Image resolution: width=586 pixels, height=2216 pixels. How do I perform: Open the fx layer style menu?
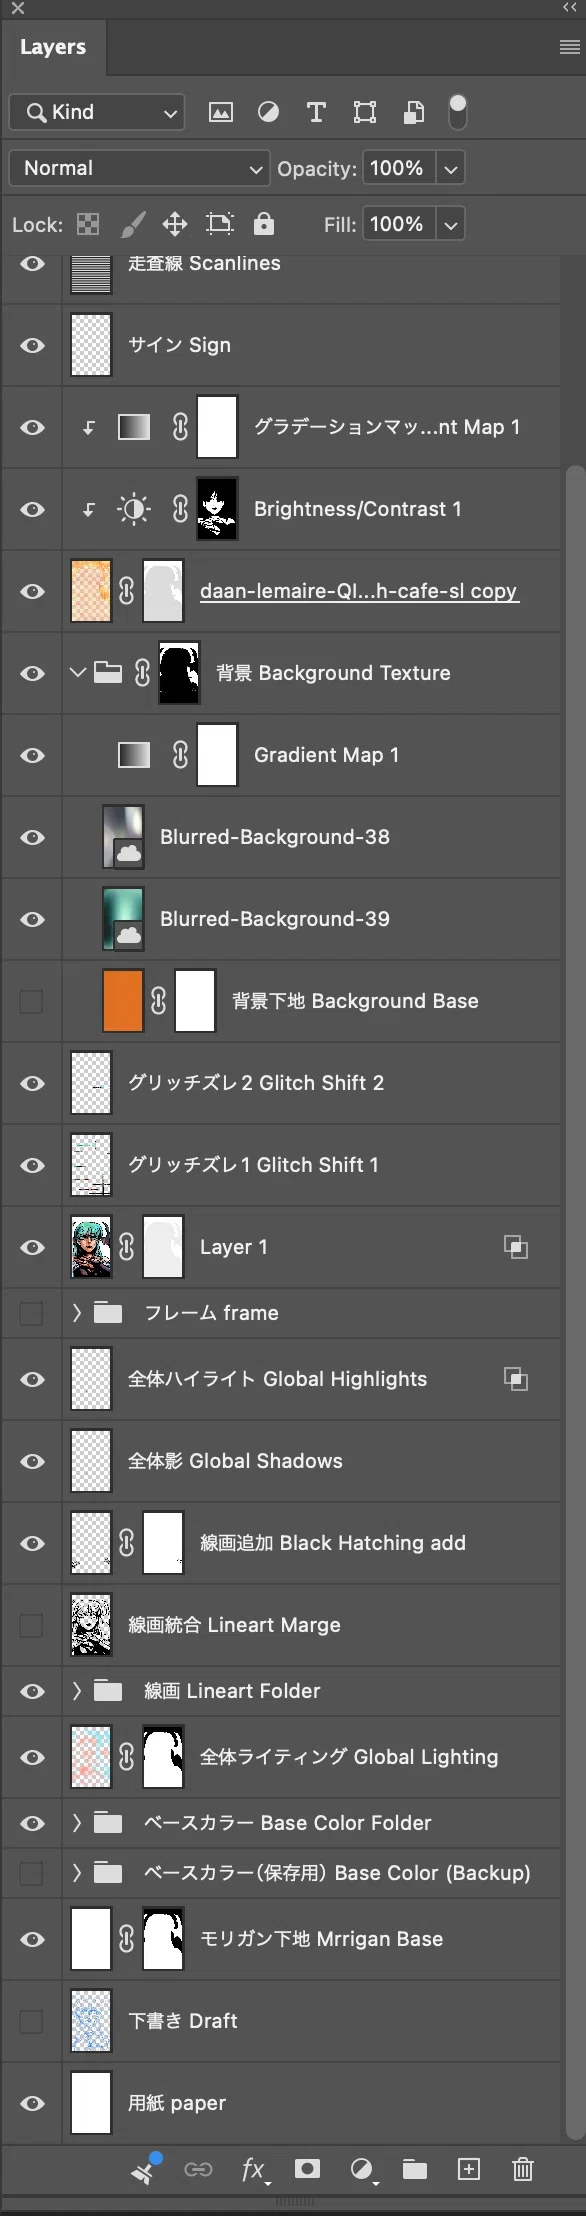[x=254, y=2169]
